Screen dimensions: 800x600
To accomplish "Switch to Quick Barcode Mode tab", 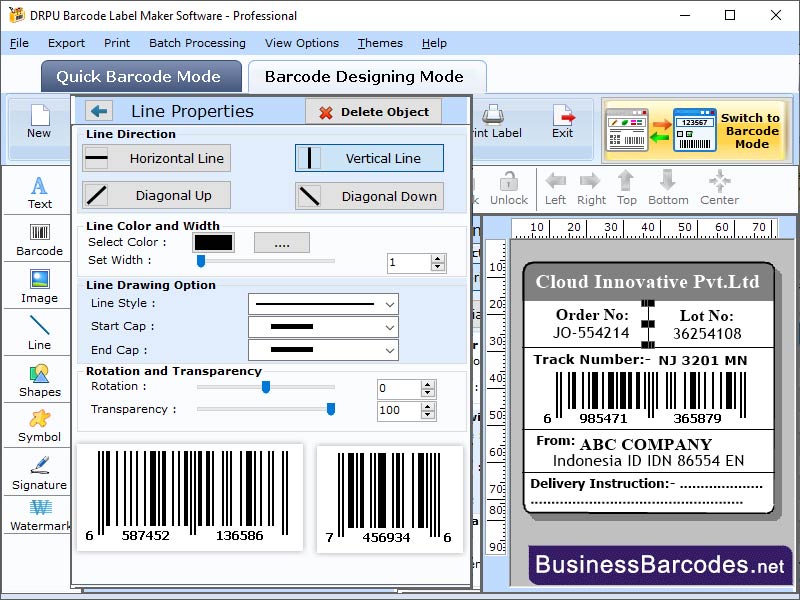I will click(x=141, y=76).
